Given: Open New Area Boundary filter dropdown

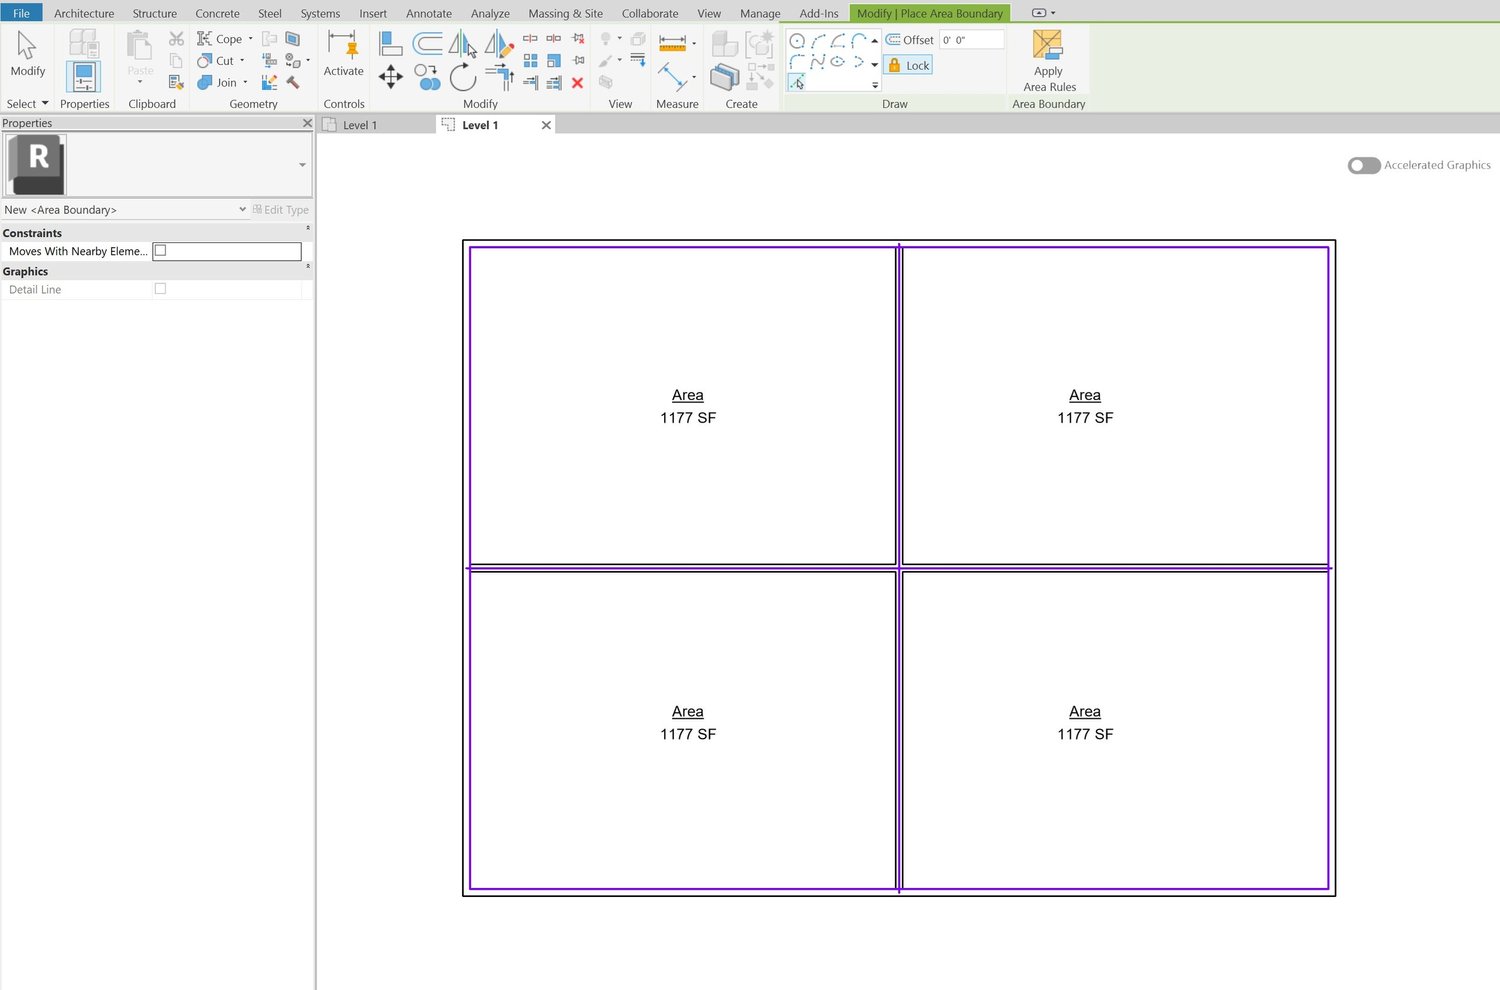Looking at the screenshot, I should coord(242,209).
